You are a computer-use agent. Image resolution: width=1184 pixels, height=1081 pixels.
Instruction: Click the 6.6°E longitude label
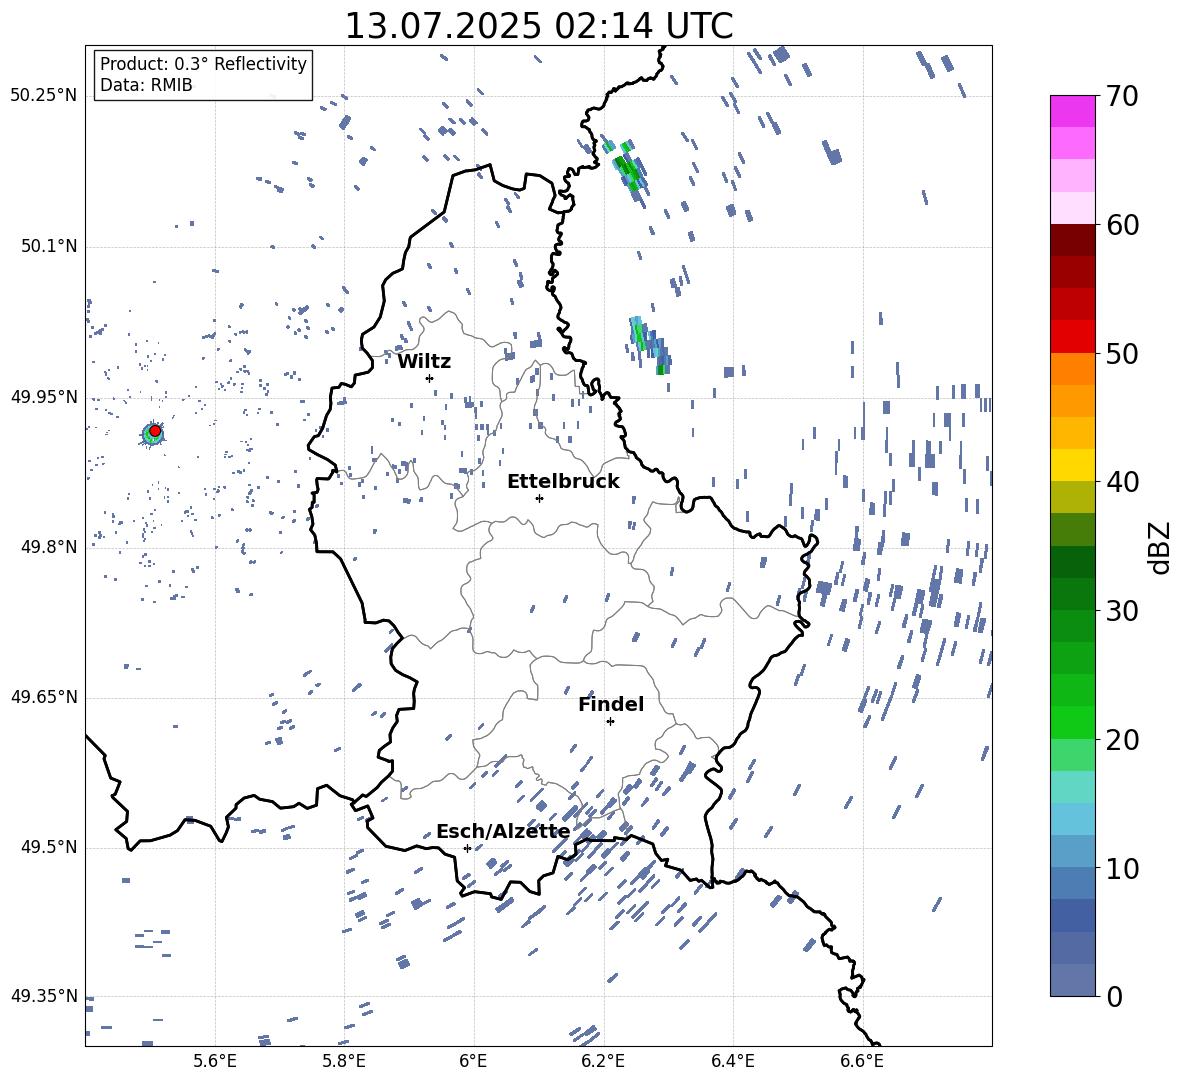[x=862, y=1061]
